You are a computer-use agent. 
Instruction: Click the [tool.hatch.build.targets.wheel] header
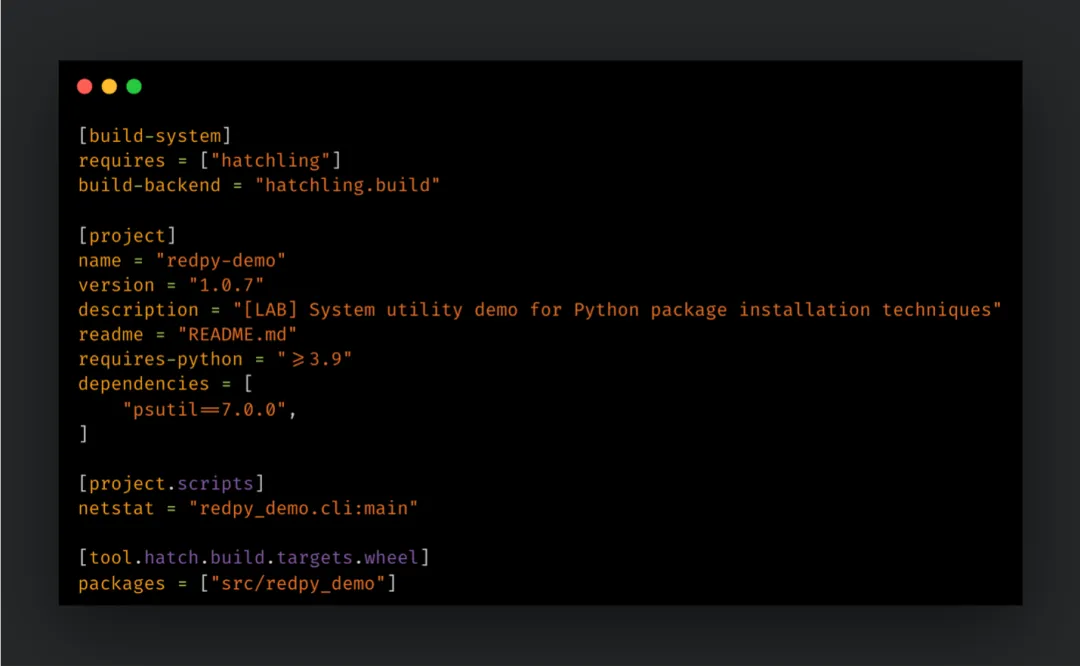pos(254,557)
